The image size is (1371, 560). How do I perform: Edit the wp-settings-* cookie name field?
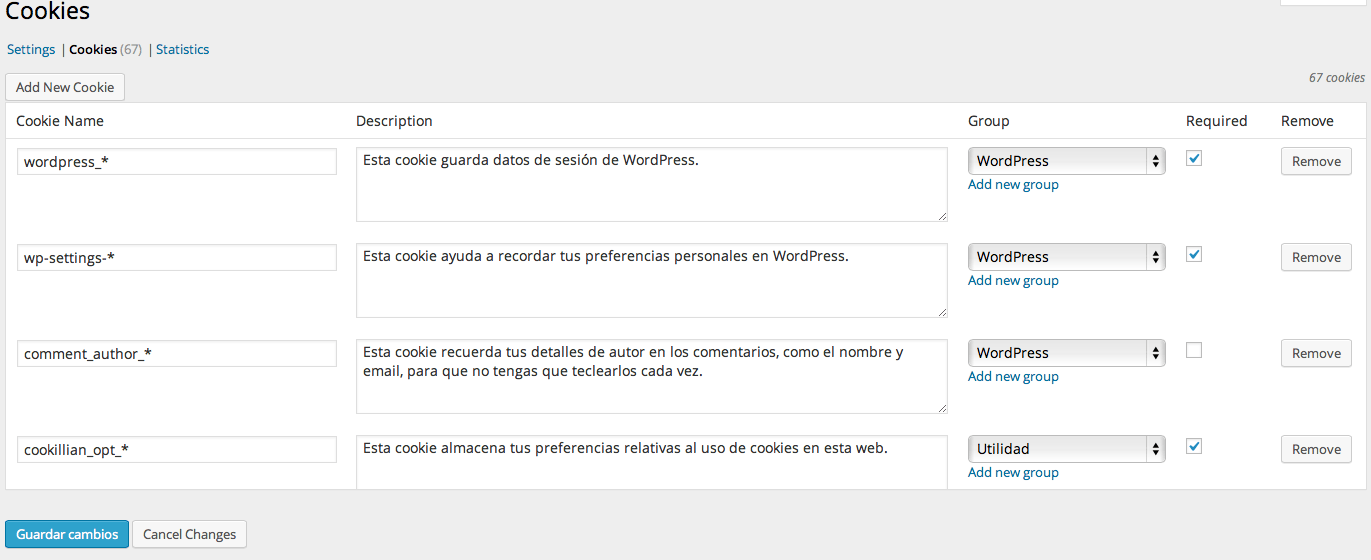point(177,257)
